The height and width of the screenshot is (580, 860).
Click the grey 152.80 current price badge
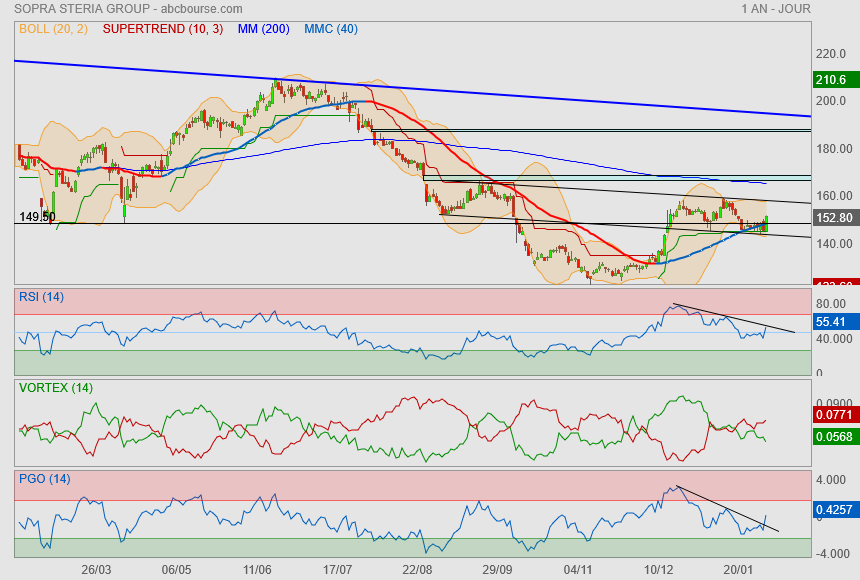tap(832, 217)
